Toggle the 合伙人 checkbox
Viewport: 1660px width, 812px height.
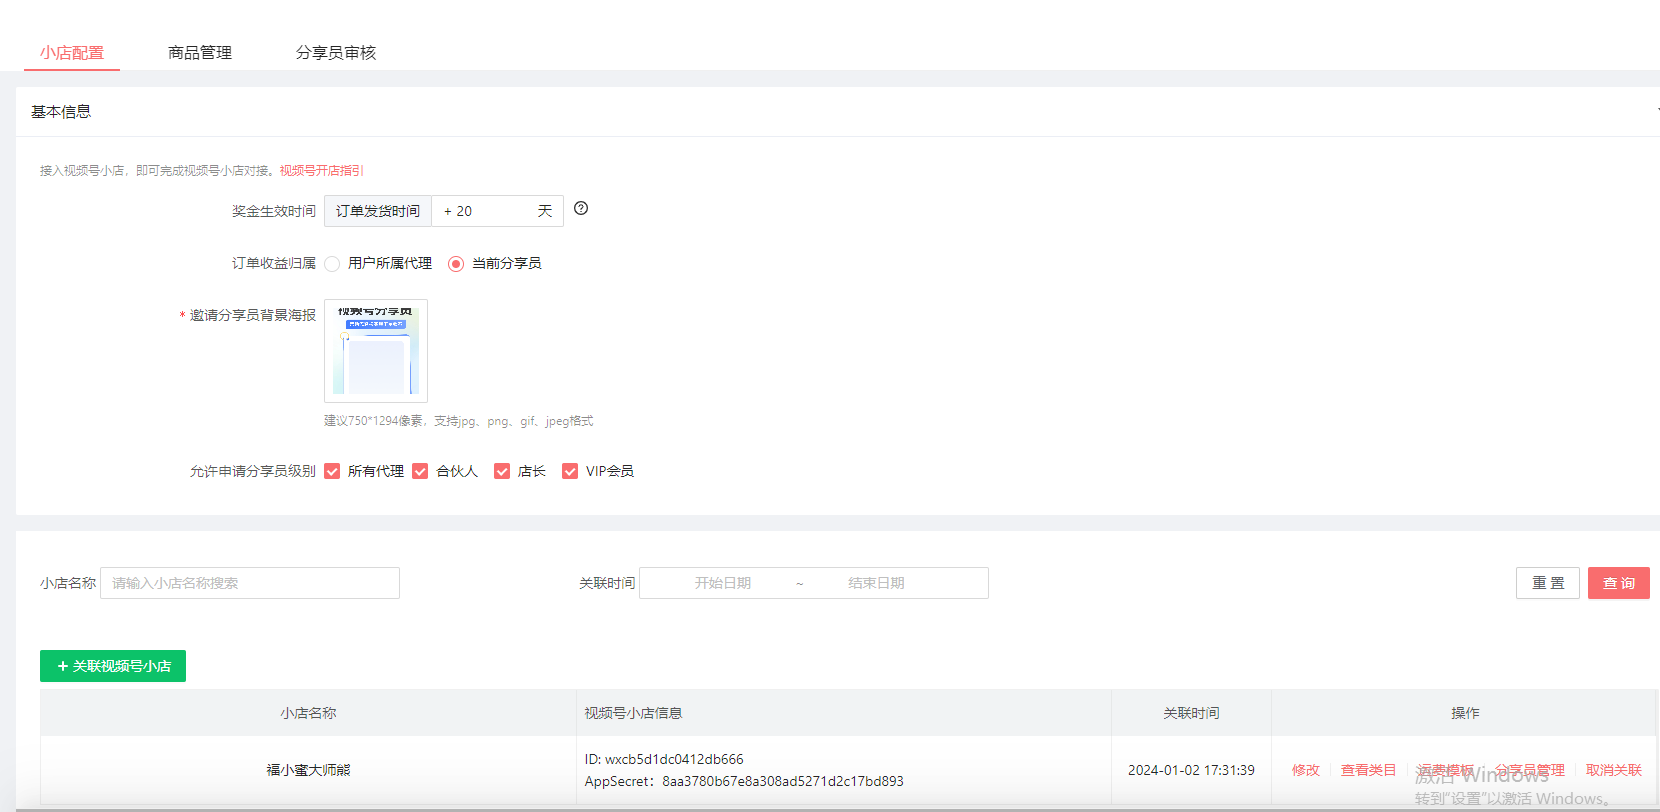420,471
